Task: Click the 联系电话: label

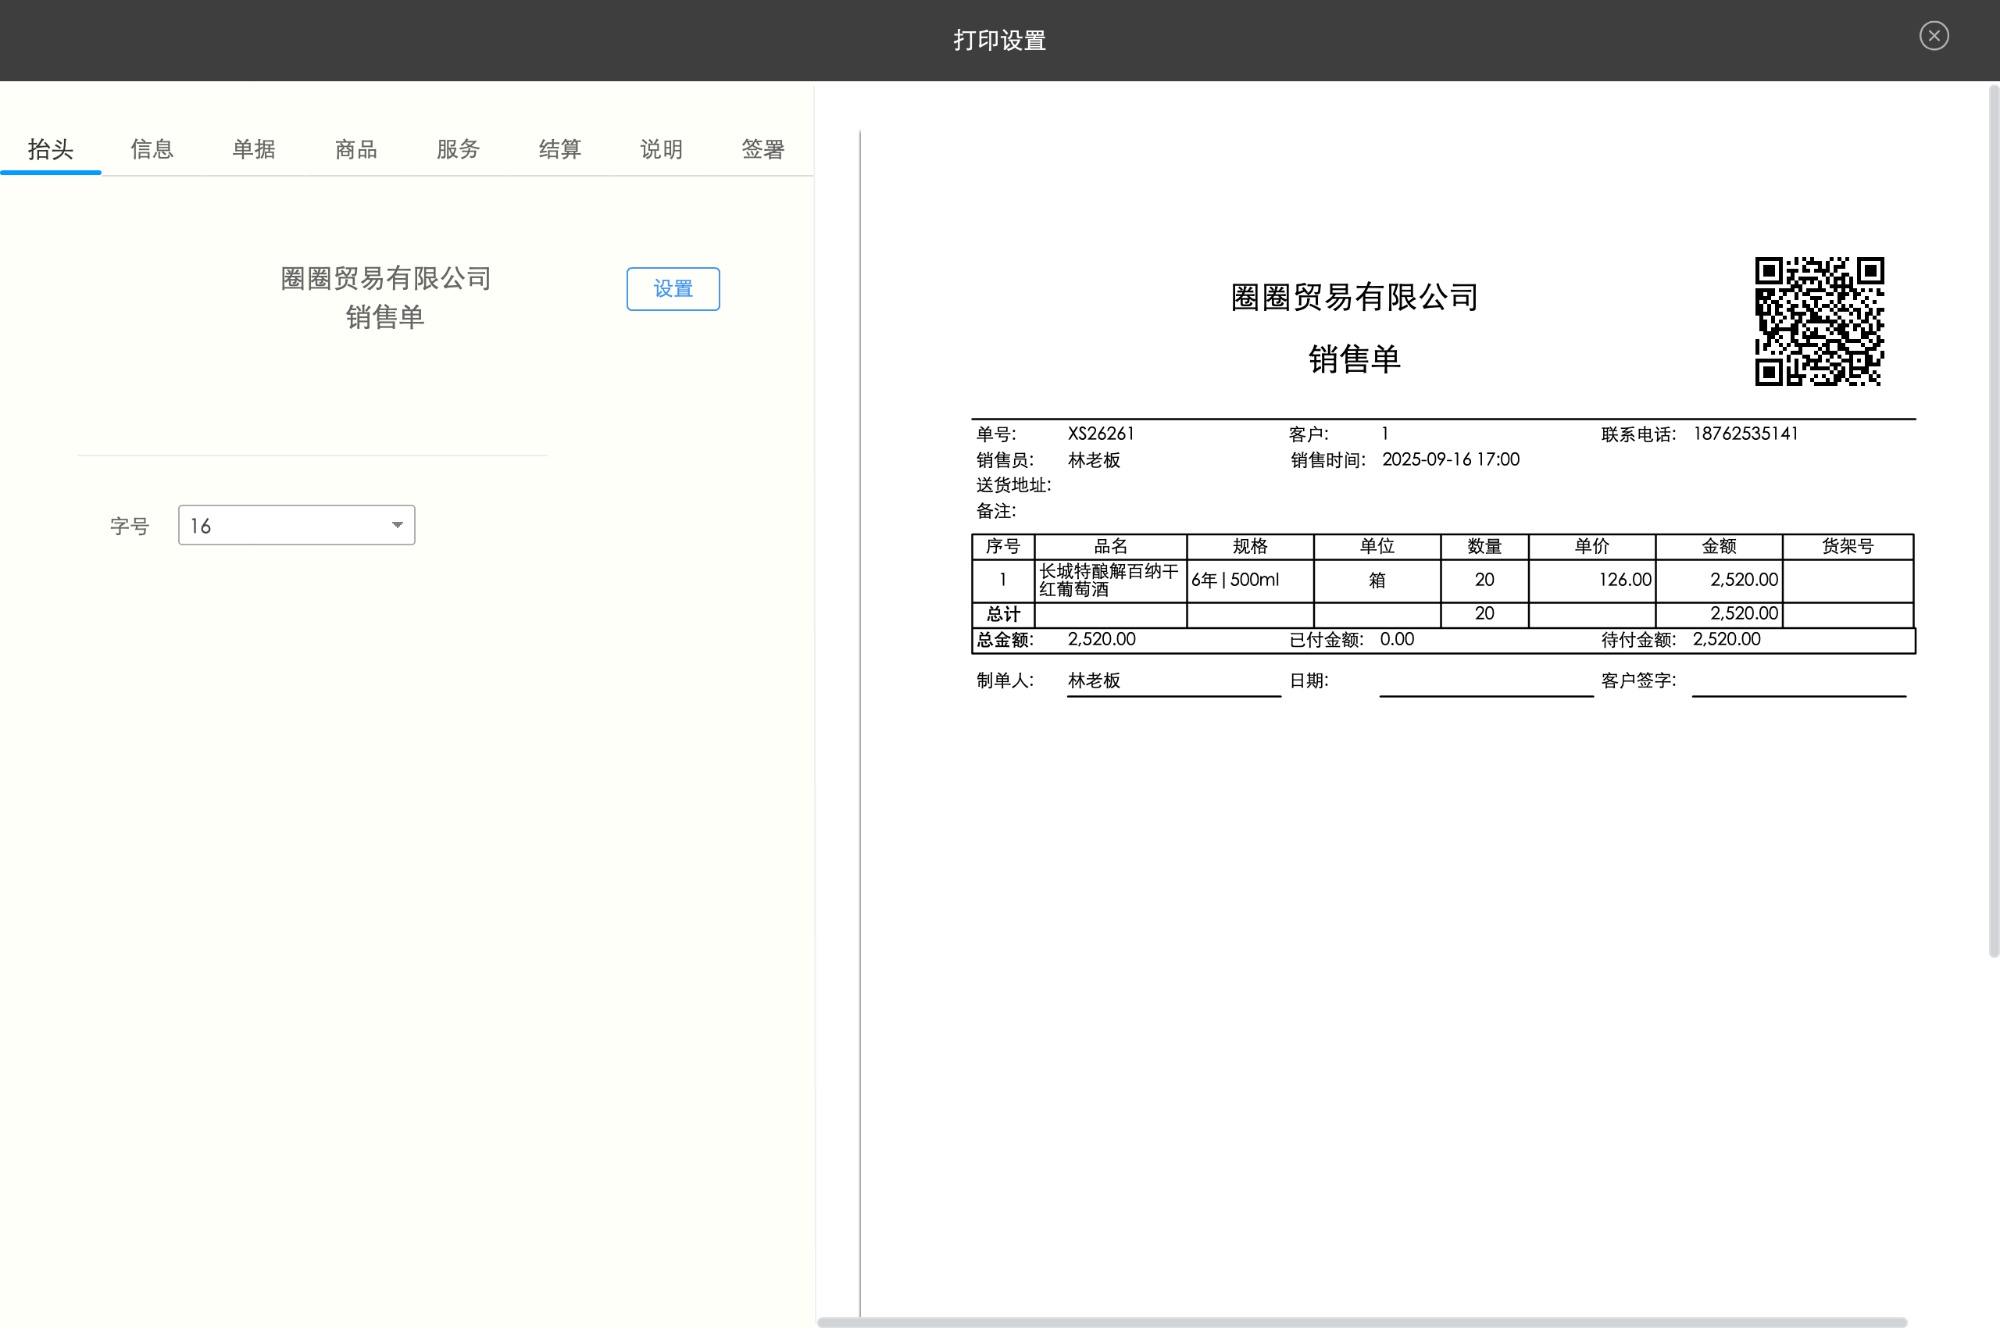Action: [x=1638, y=434]
